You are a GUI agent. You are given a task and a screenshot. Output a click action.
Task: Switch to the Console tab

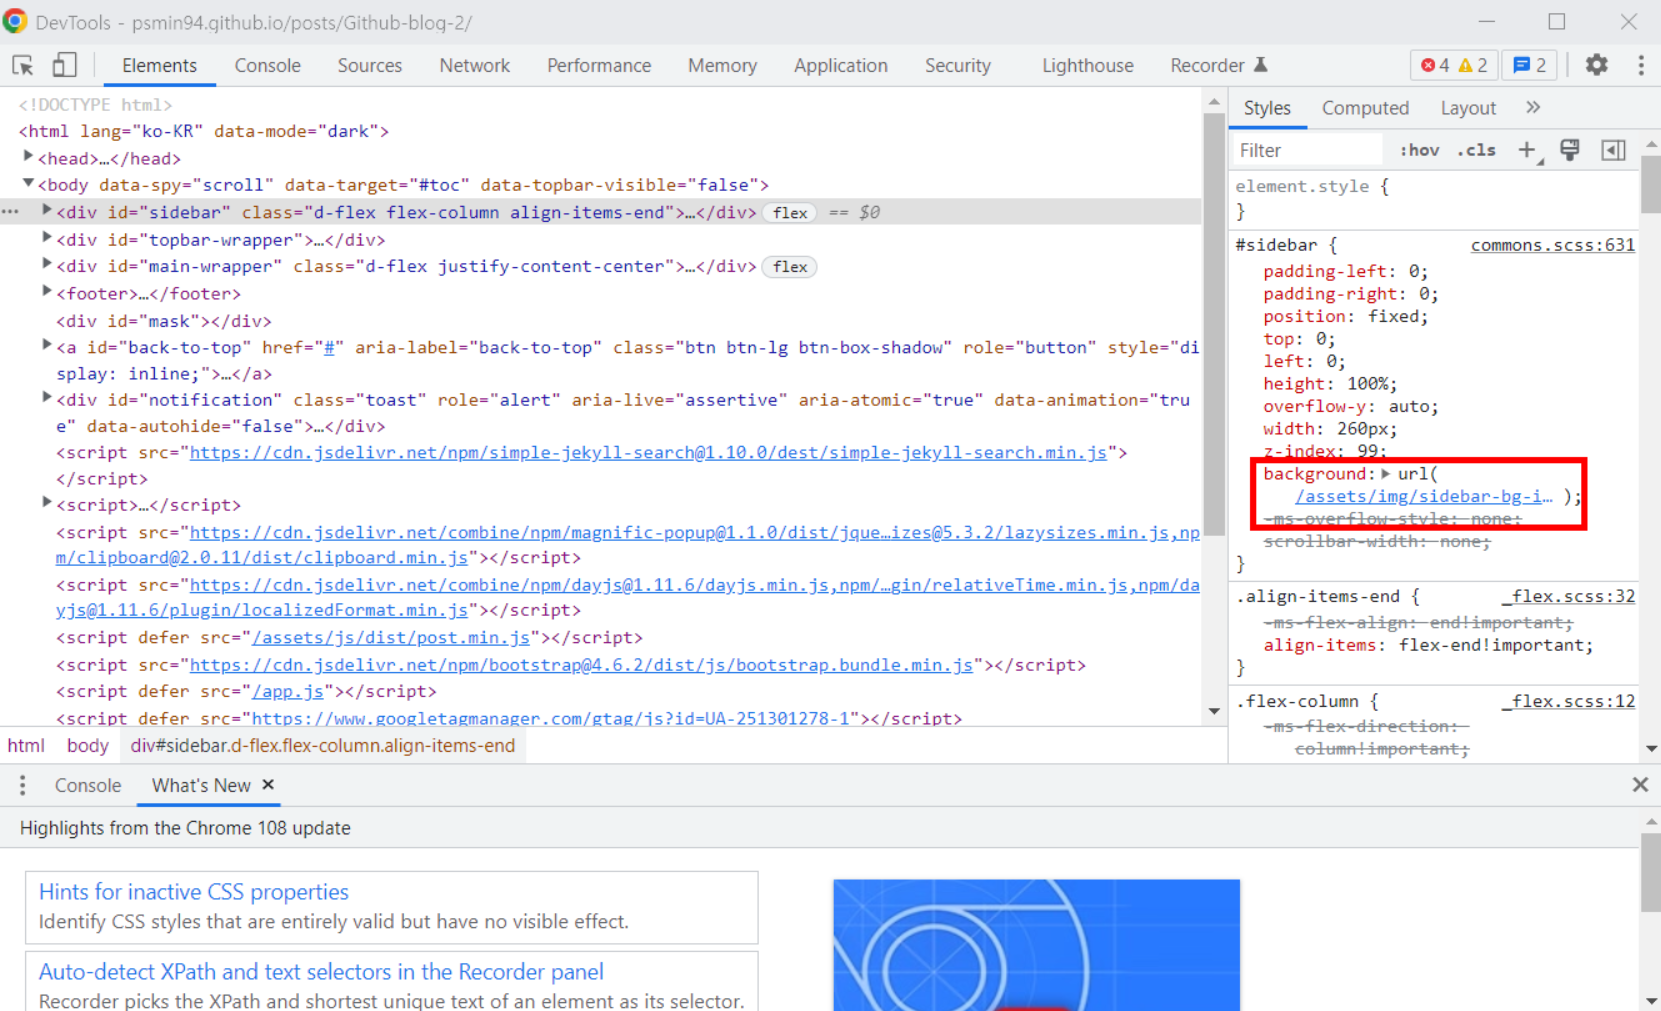tap(267, 65)
